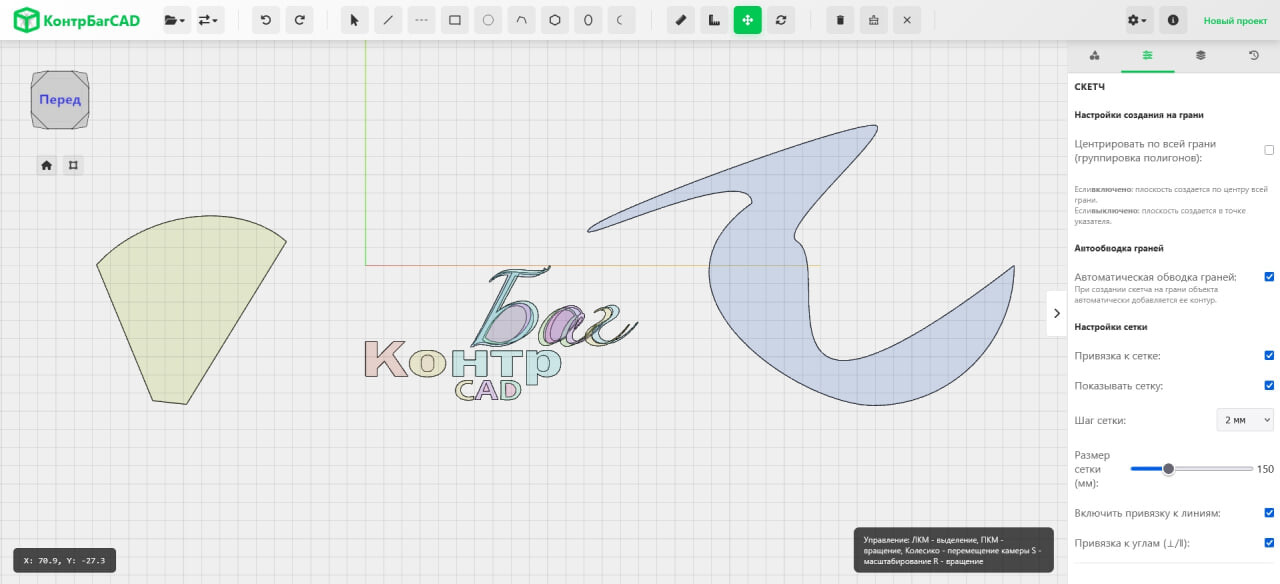Uncheck 'Привязка к сетке' checkbox
This screenshot has width=1280, height=584.
click(x=1269, y=356)
